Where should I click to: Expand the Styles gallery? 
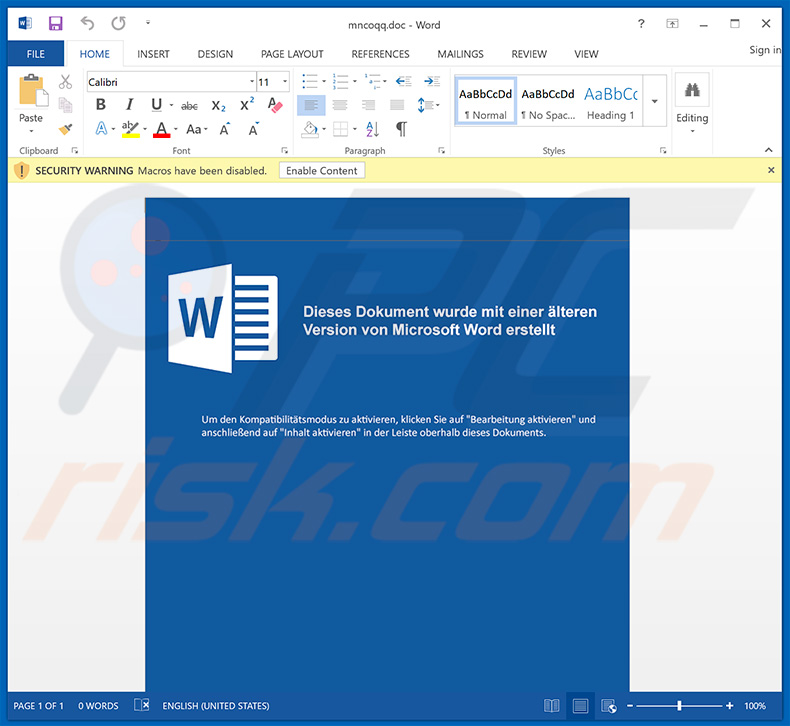tap(654, 101)
